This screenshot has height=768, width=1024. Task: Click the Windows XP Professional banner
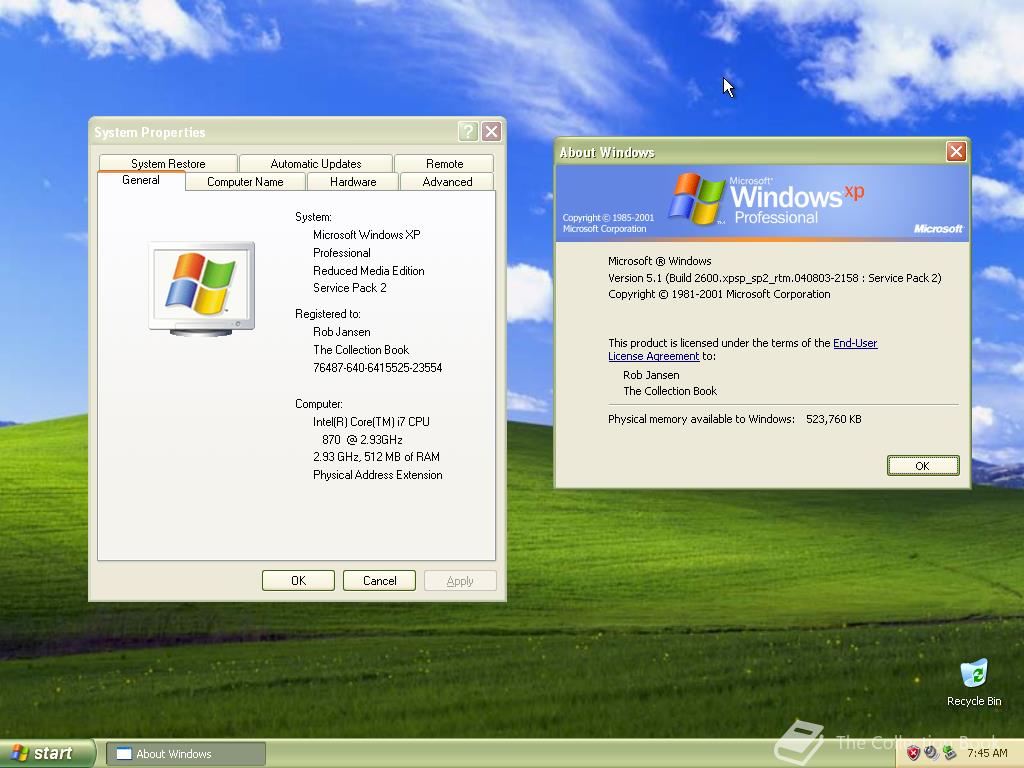tap(762, 202)
